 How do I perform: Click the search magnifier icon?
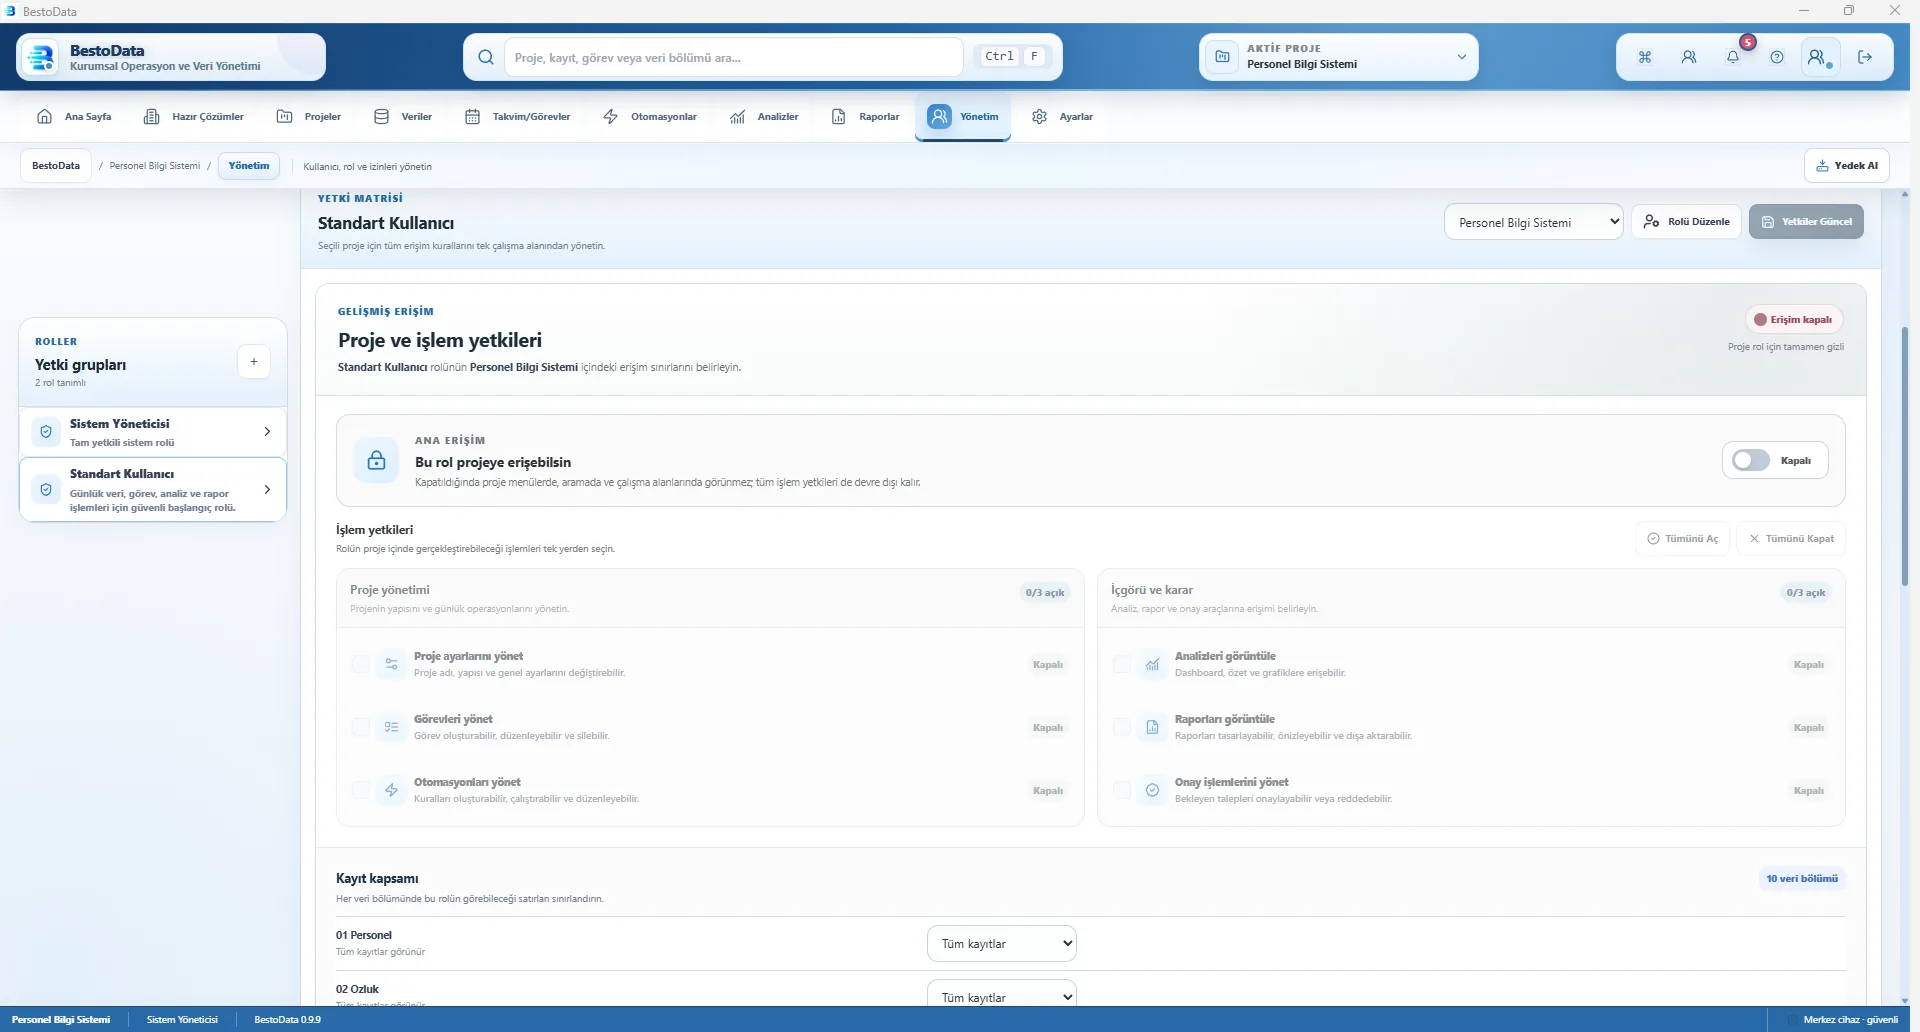click(x=486, y=57)
